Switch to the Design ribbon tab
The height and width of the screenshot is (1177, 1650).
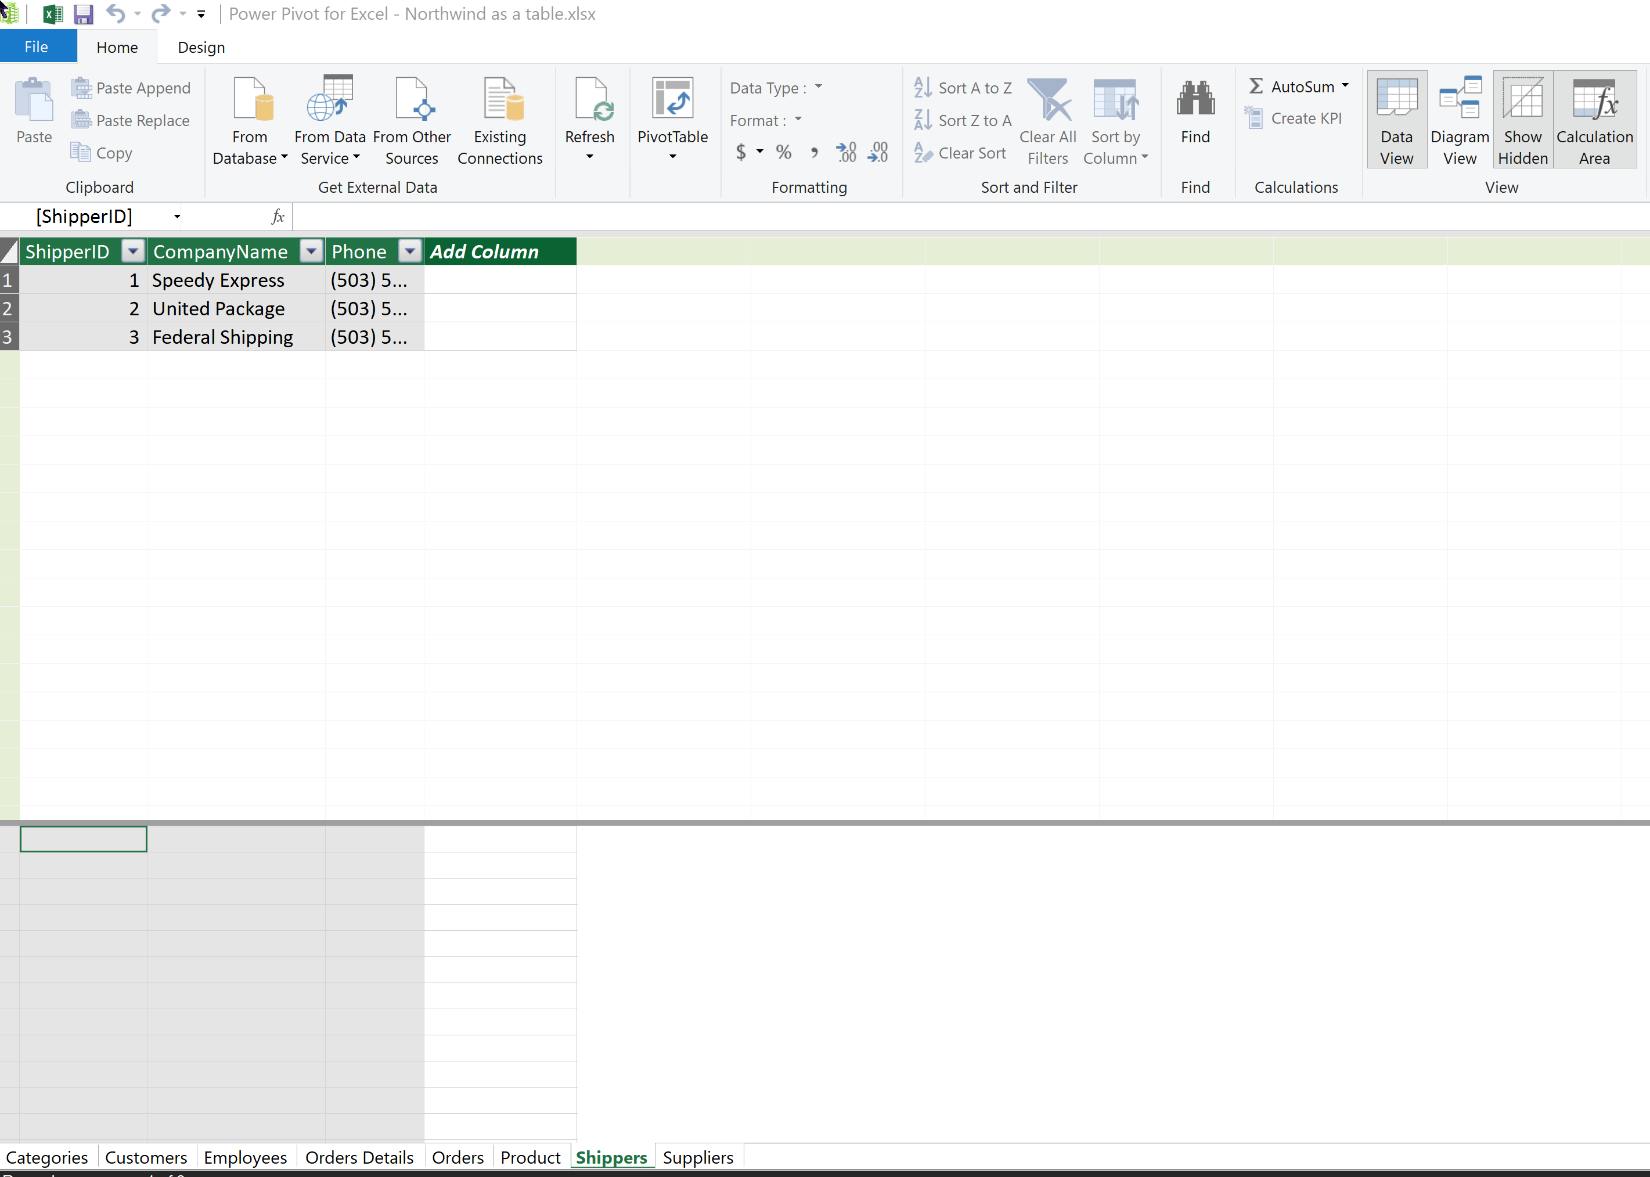(x=201, y=47)
